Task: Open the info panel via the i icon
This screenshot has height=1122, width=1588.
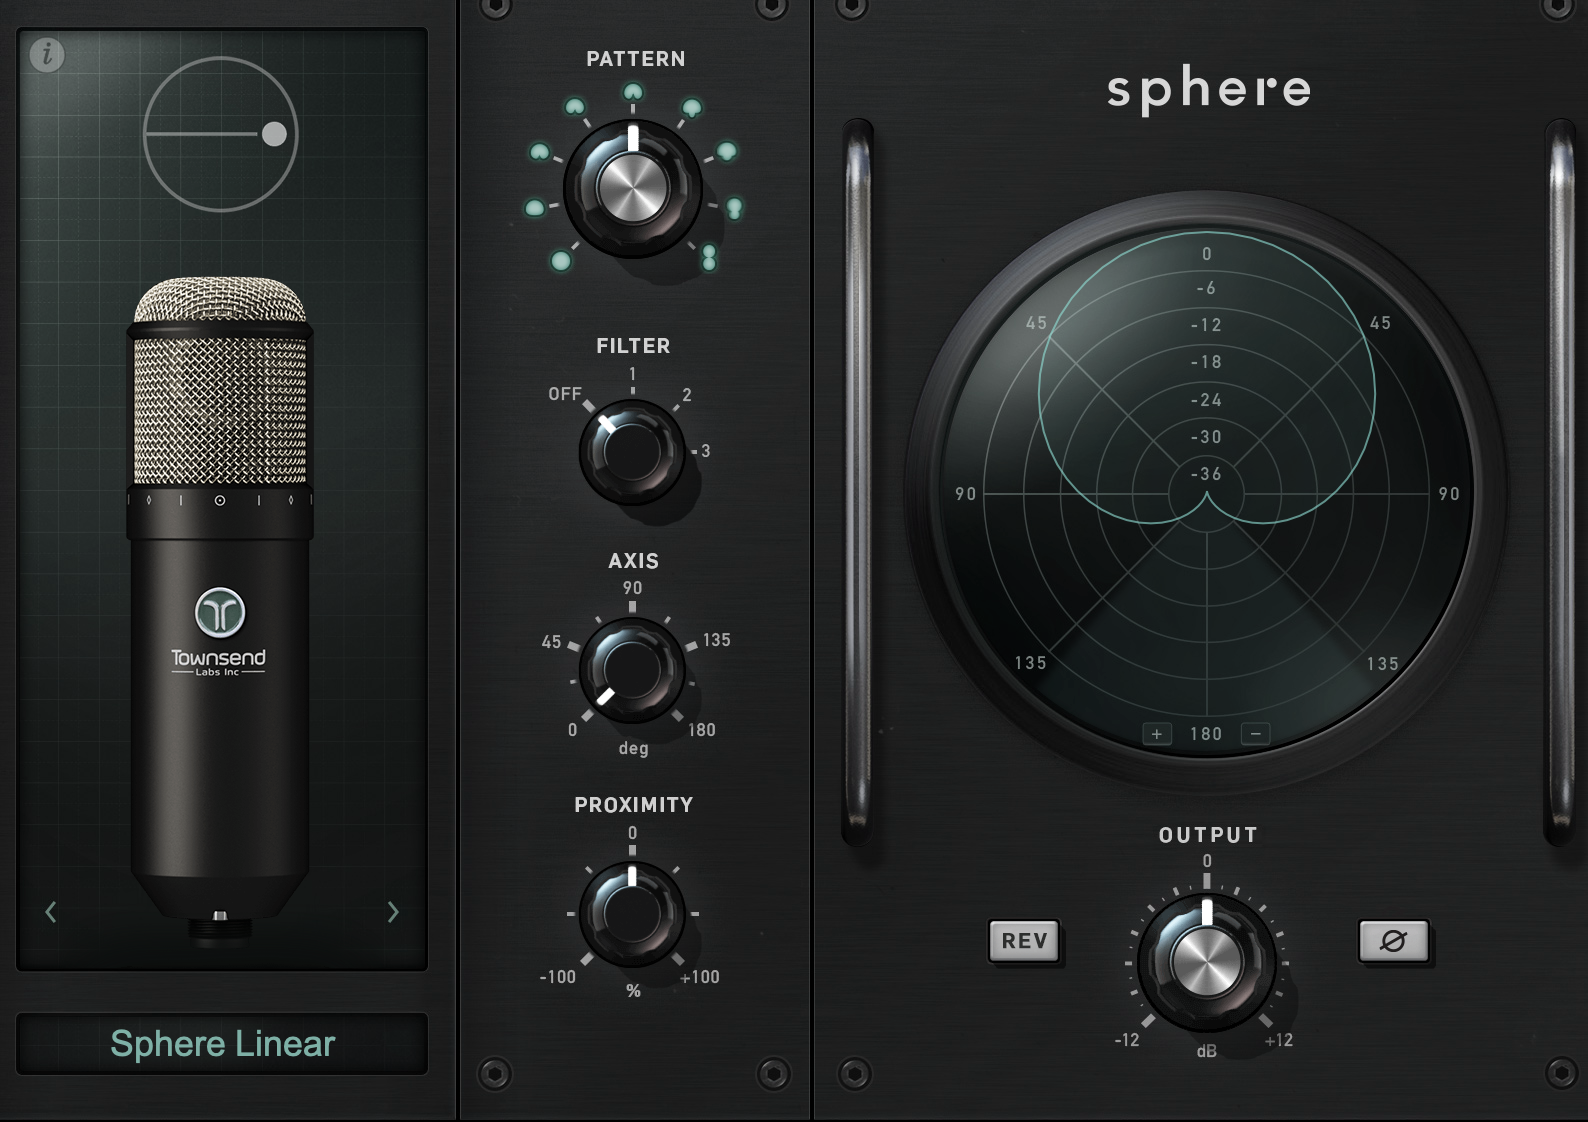Action: (47, 54)
